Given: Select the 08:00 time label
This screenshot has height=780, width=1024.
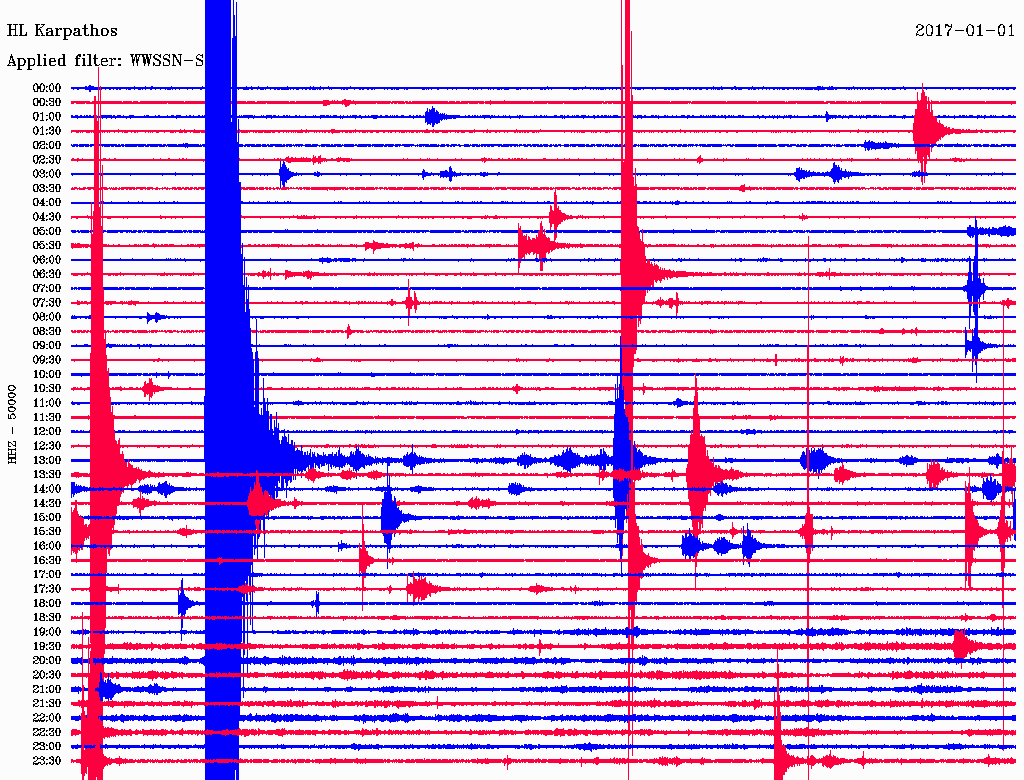Looking at the screenshot, I should coord(47,317).
